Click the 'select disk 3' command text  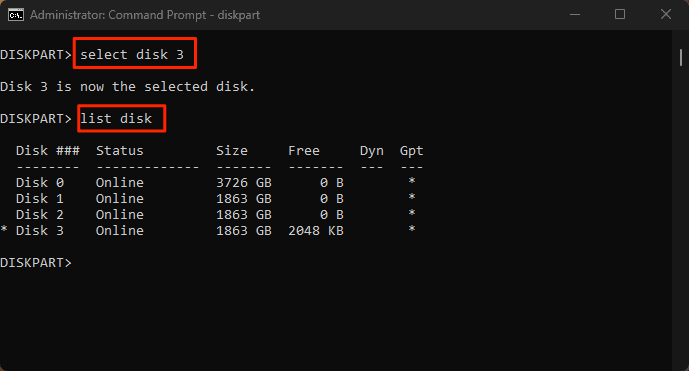(132, 55)
